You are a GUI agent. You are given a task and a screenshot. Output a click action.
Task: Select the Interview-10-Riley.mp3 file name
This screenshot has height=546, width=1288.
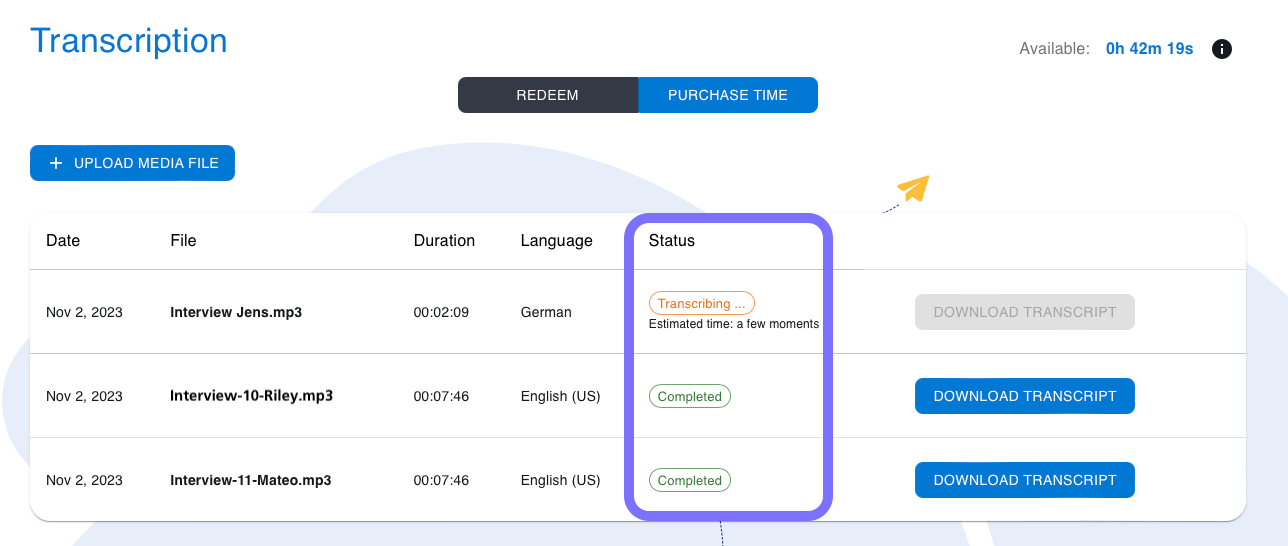[x=251, y=396]
